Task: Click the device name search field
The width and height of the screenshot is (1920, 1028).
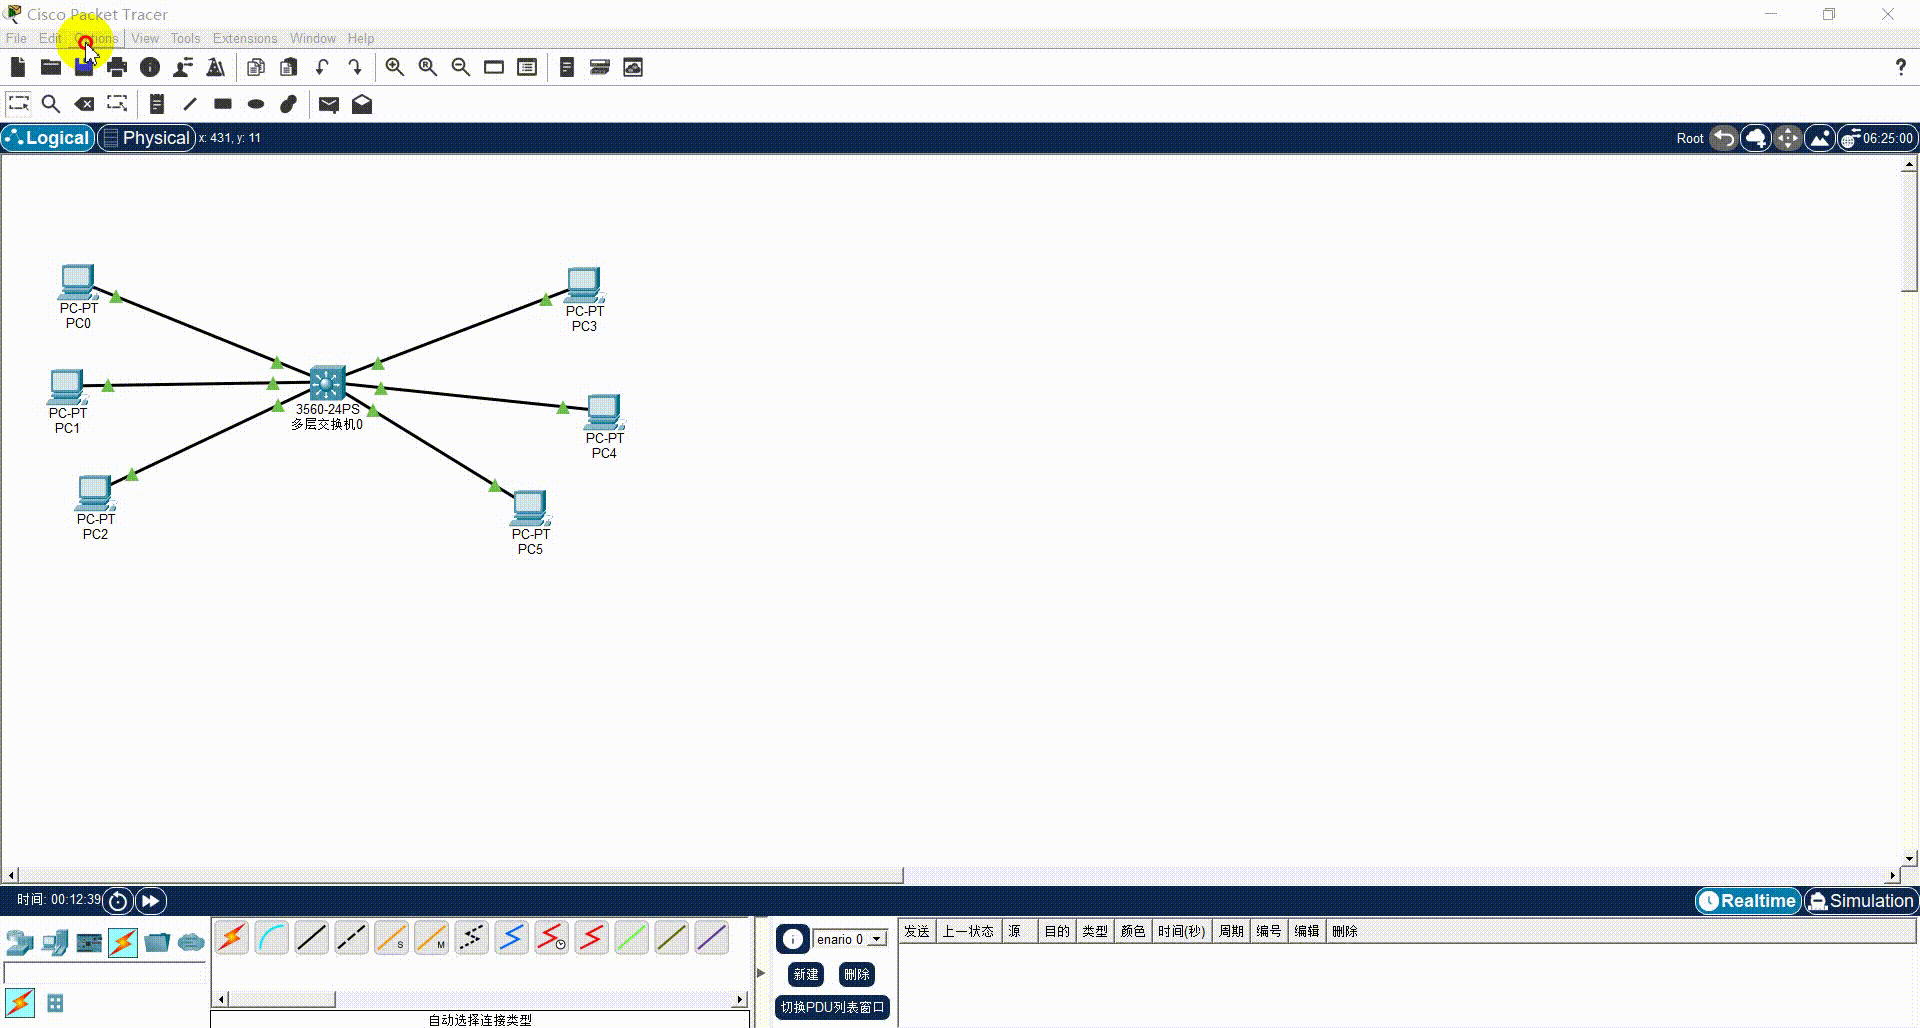Action: (105, 973)
